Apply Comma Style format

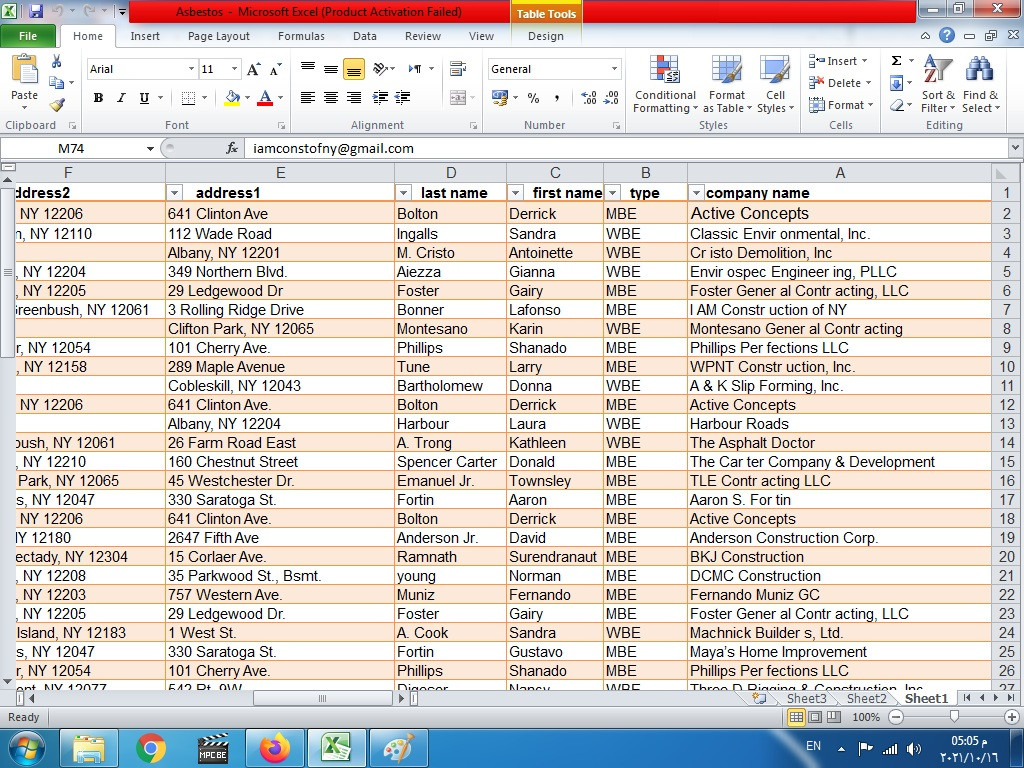[x=556, y=98]
